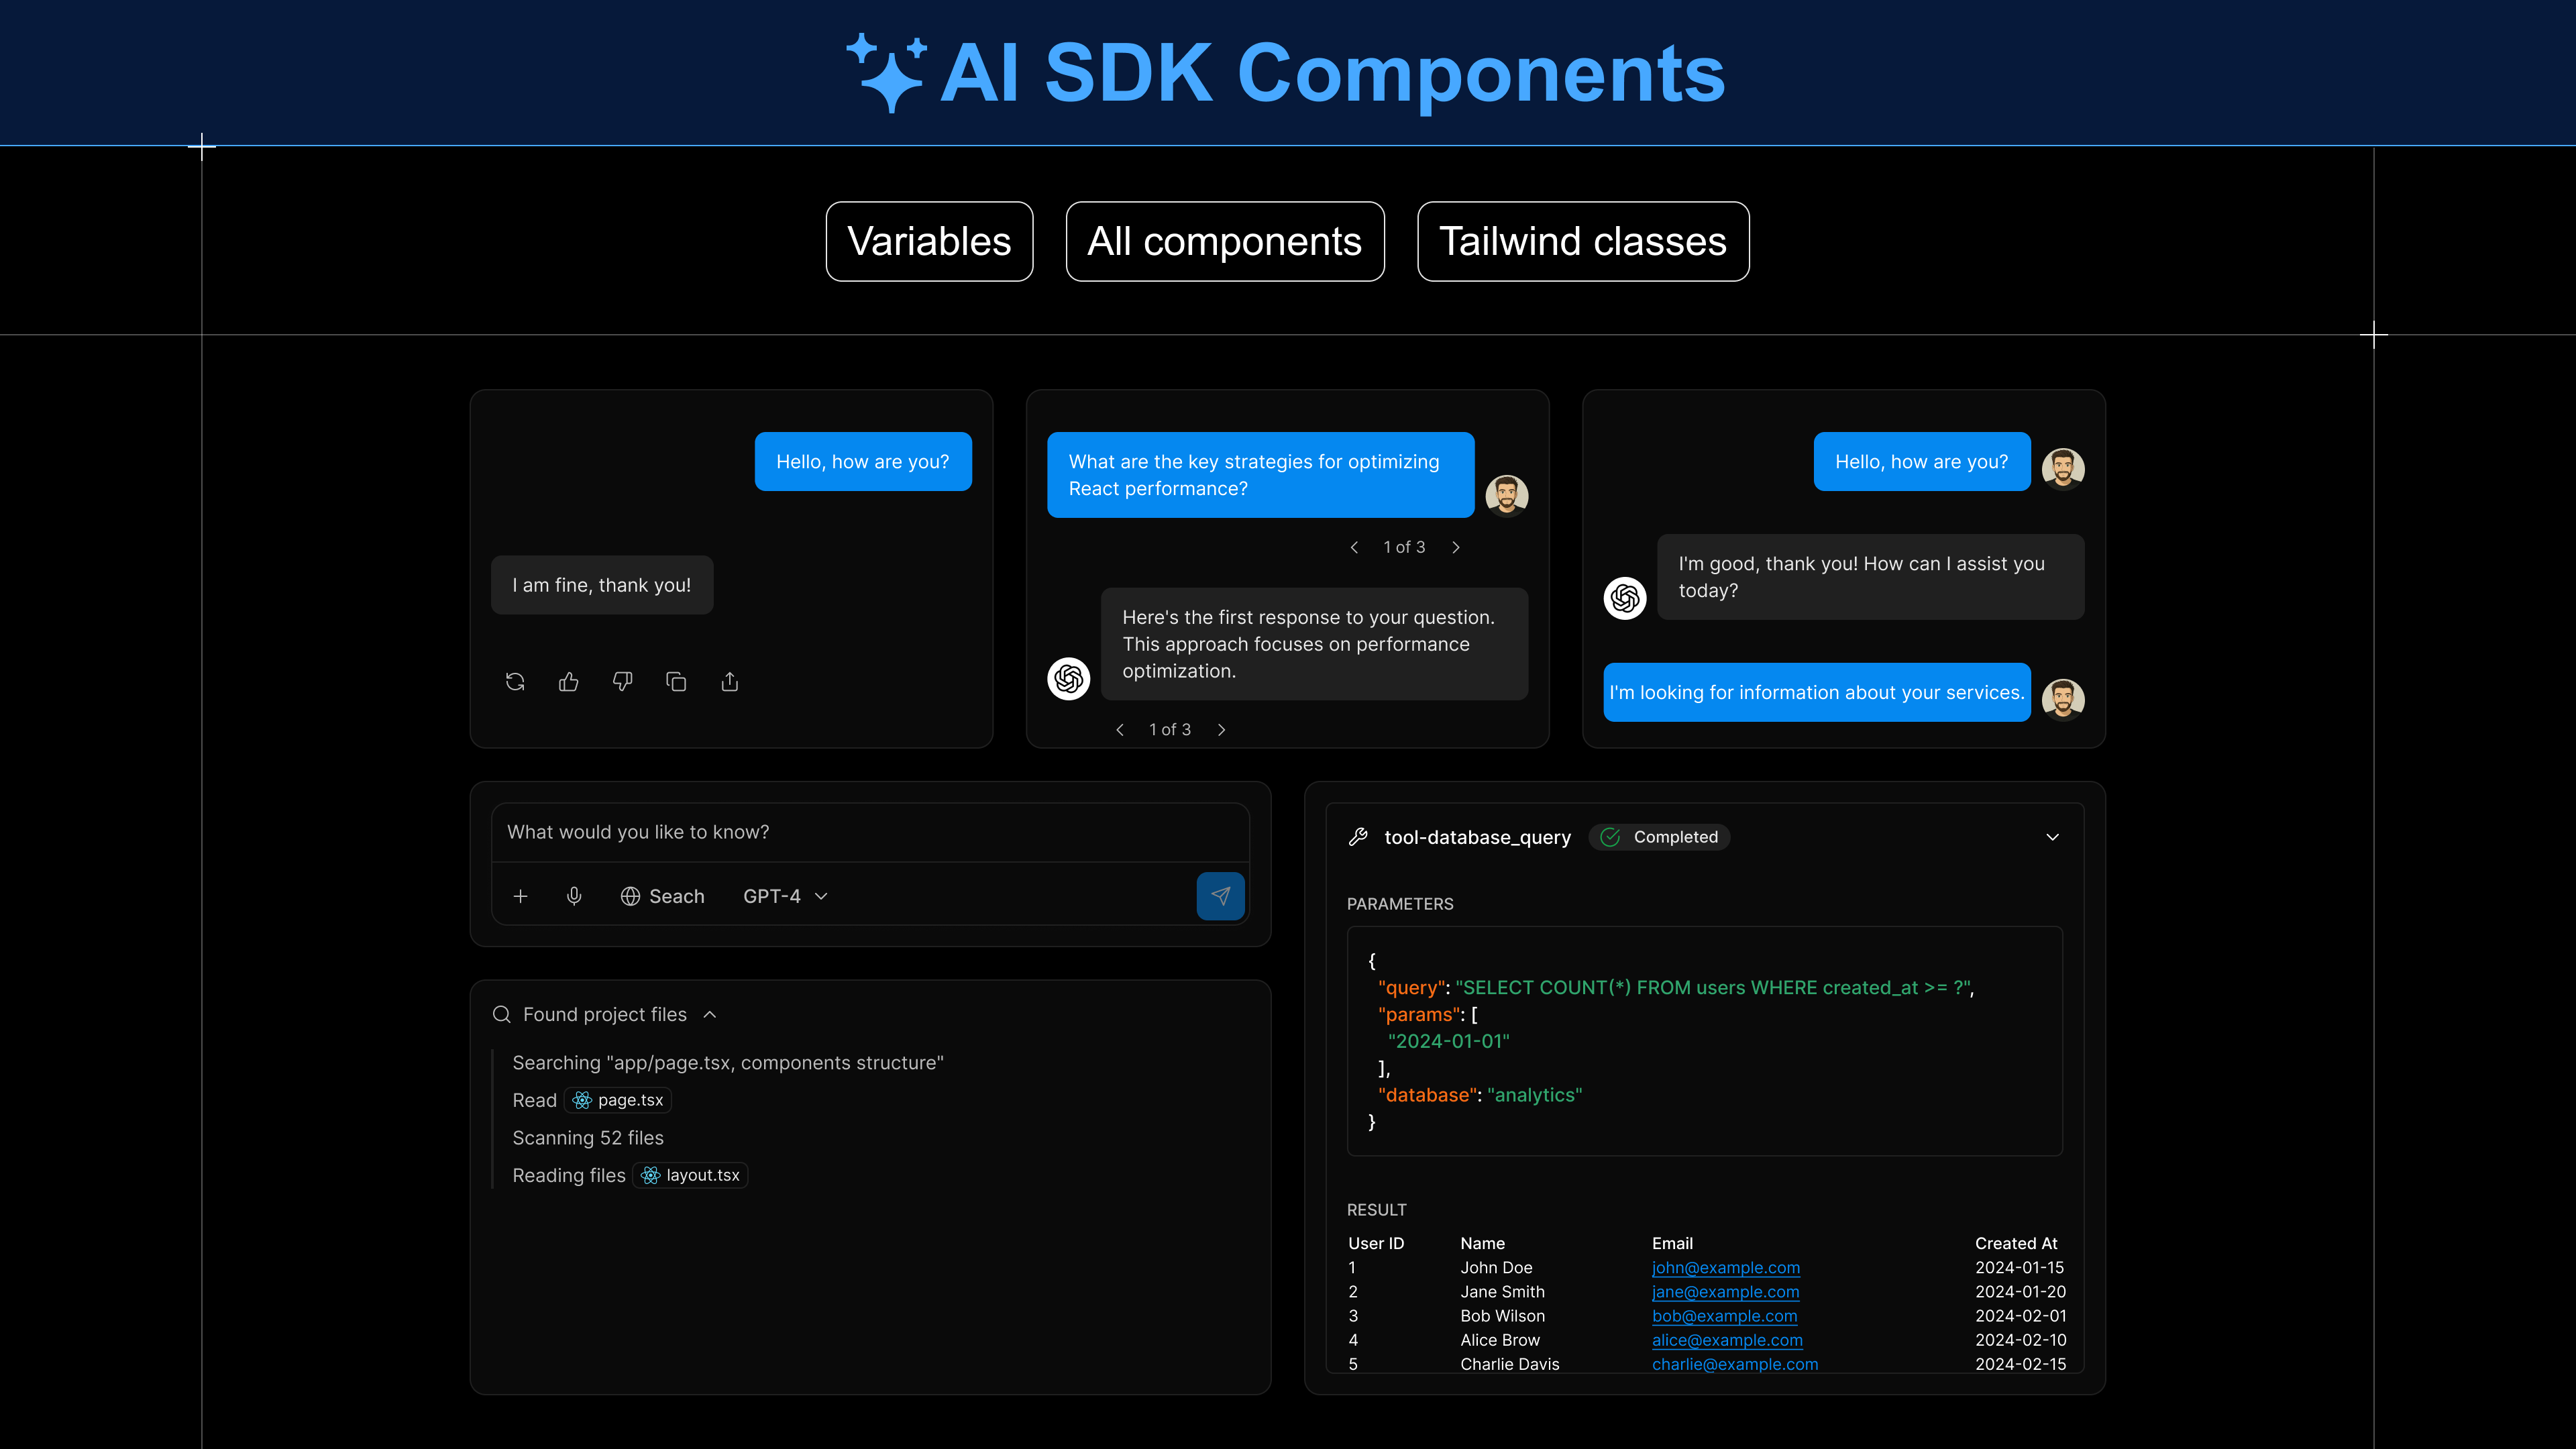Open the GPT-4 model dropdown
The width and height of the screenshot is (2576, 1449).
tap(785, 896)
